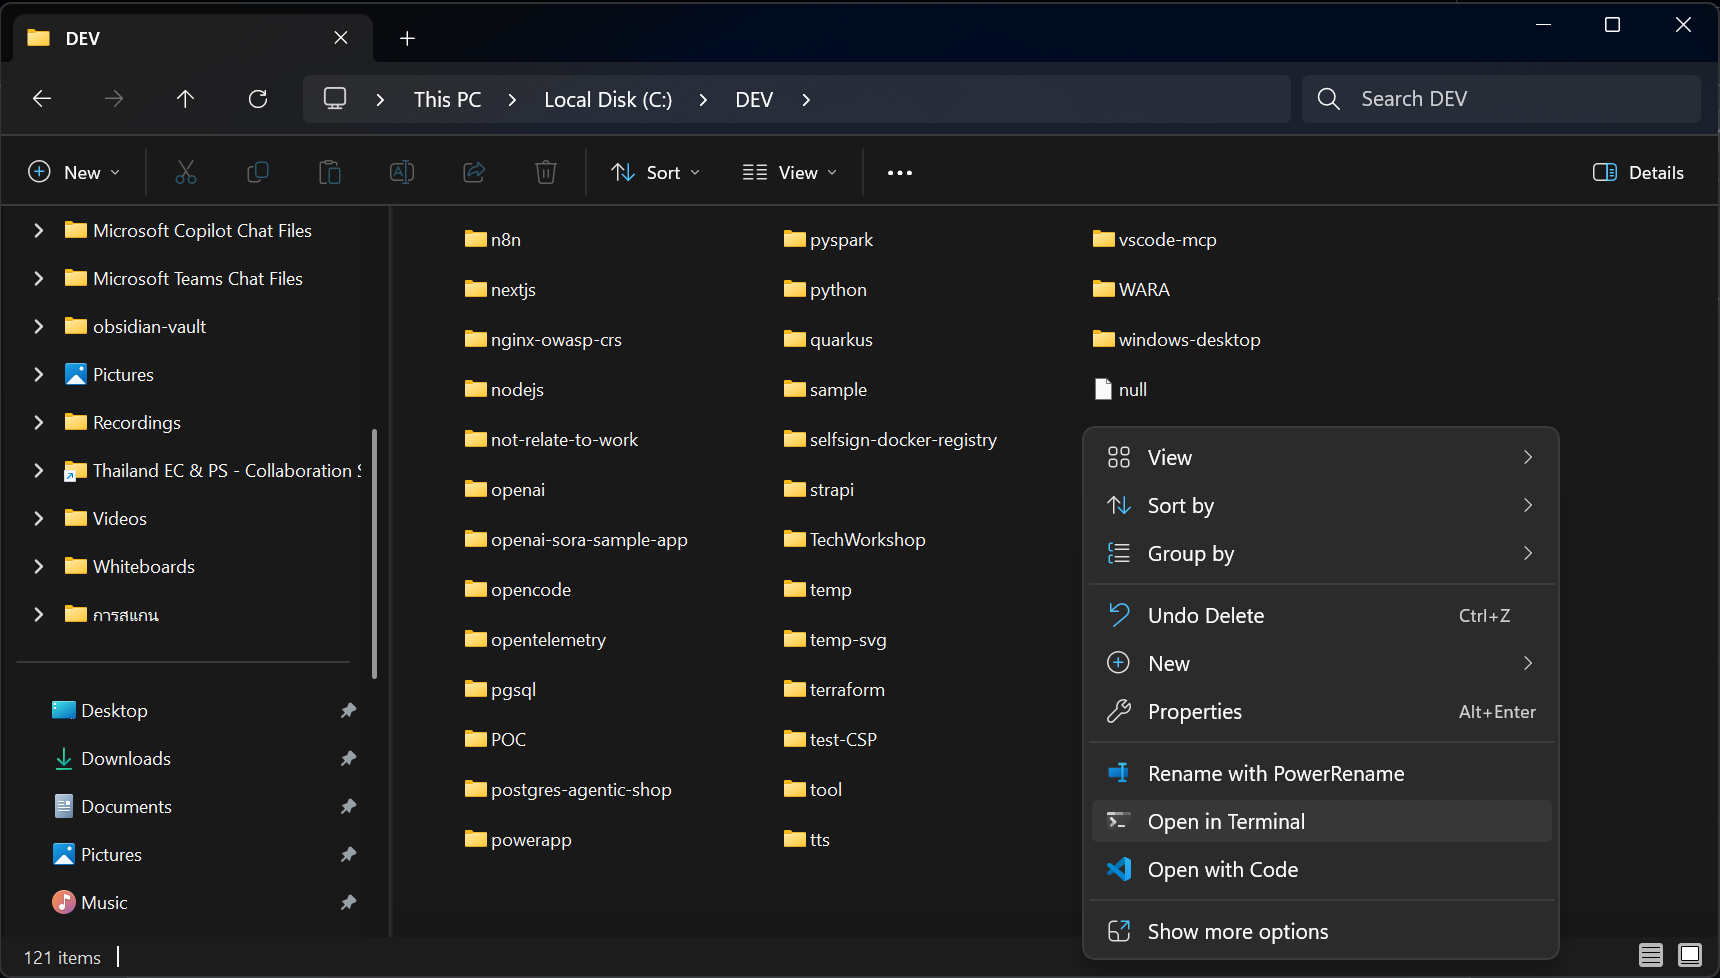Click the Cut scissors icon in toolbar
Screen dimensions: 1720x978
point(186,172)
